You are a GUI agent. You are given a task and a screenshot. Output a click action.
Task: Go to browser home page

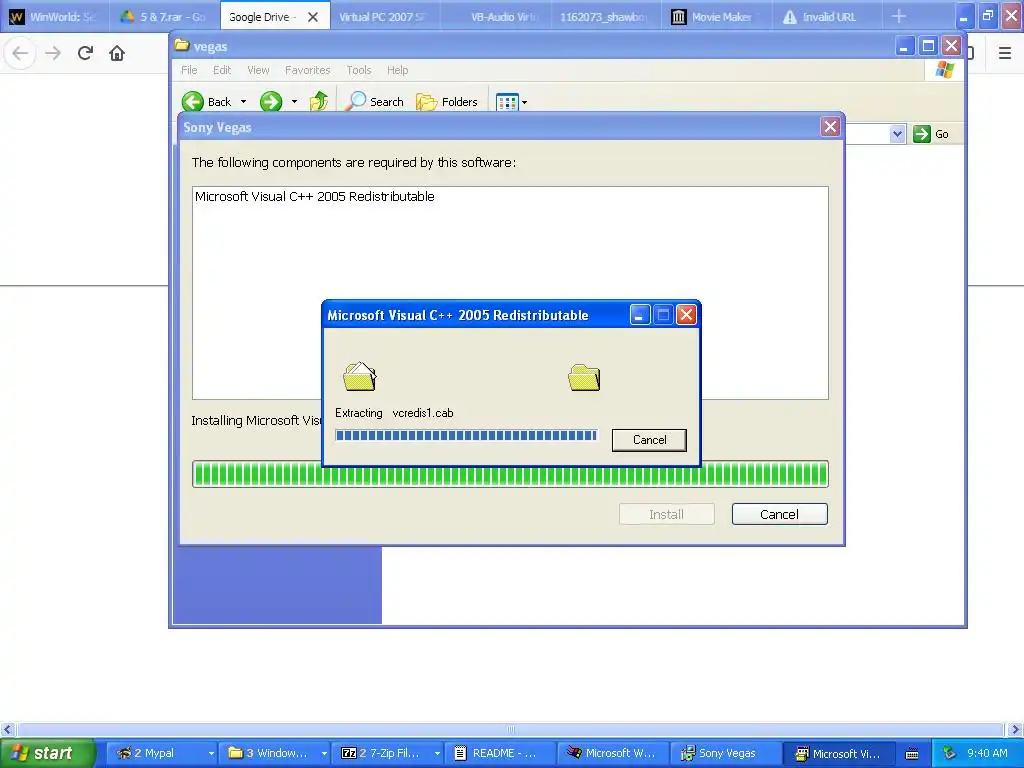(x=117, y=53)
